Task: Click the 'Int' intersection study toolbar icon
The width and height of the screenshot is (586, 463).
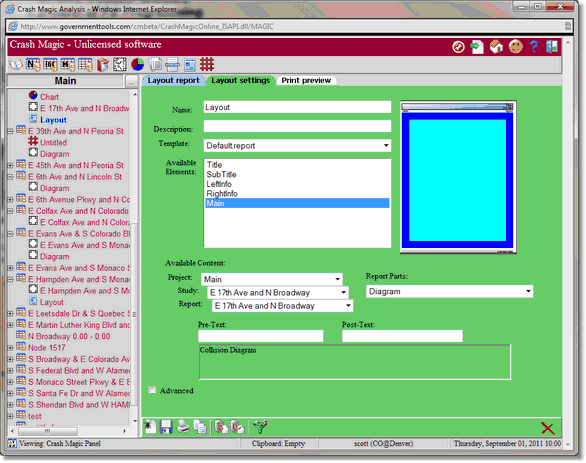Action: click(x=50, y=65)
